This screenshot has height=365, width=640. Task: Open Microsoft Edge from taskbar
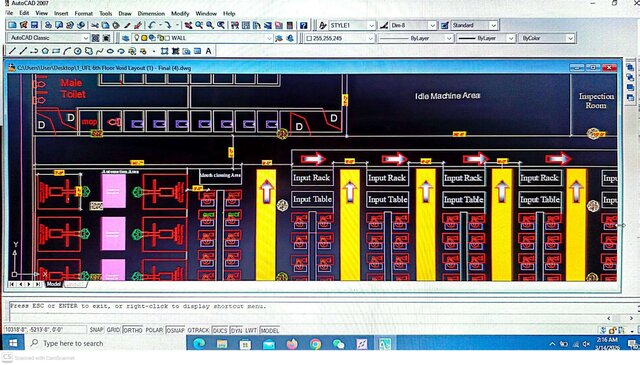(199, 344)
